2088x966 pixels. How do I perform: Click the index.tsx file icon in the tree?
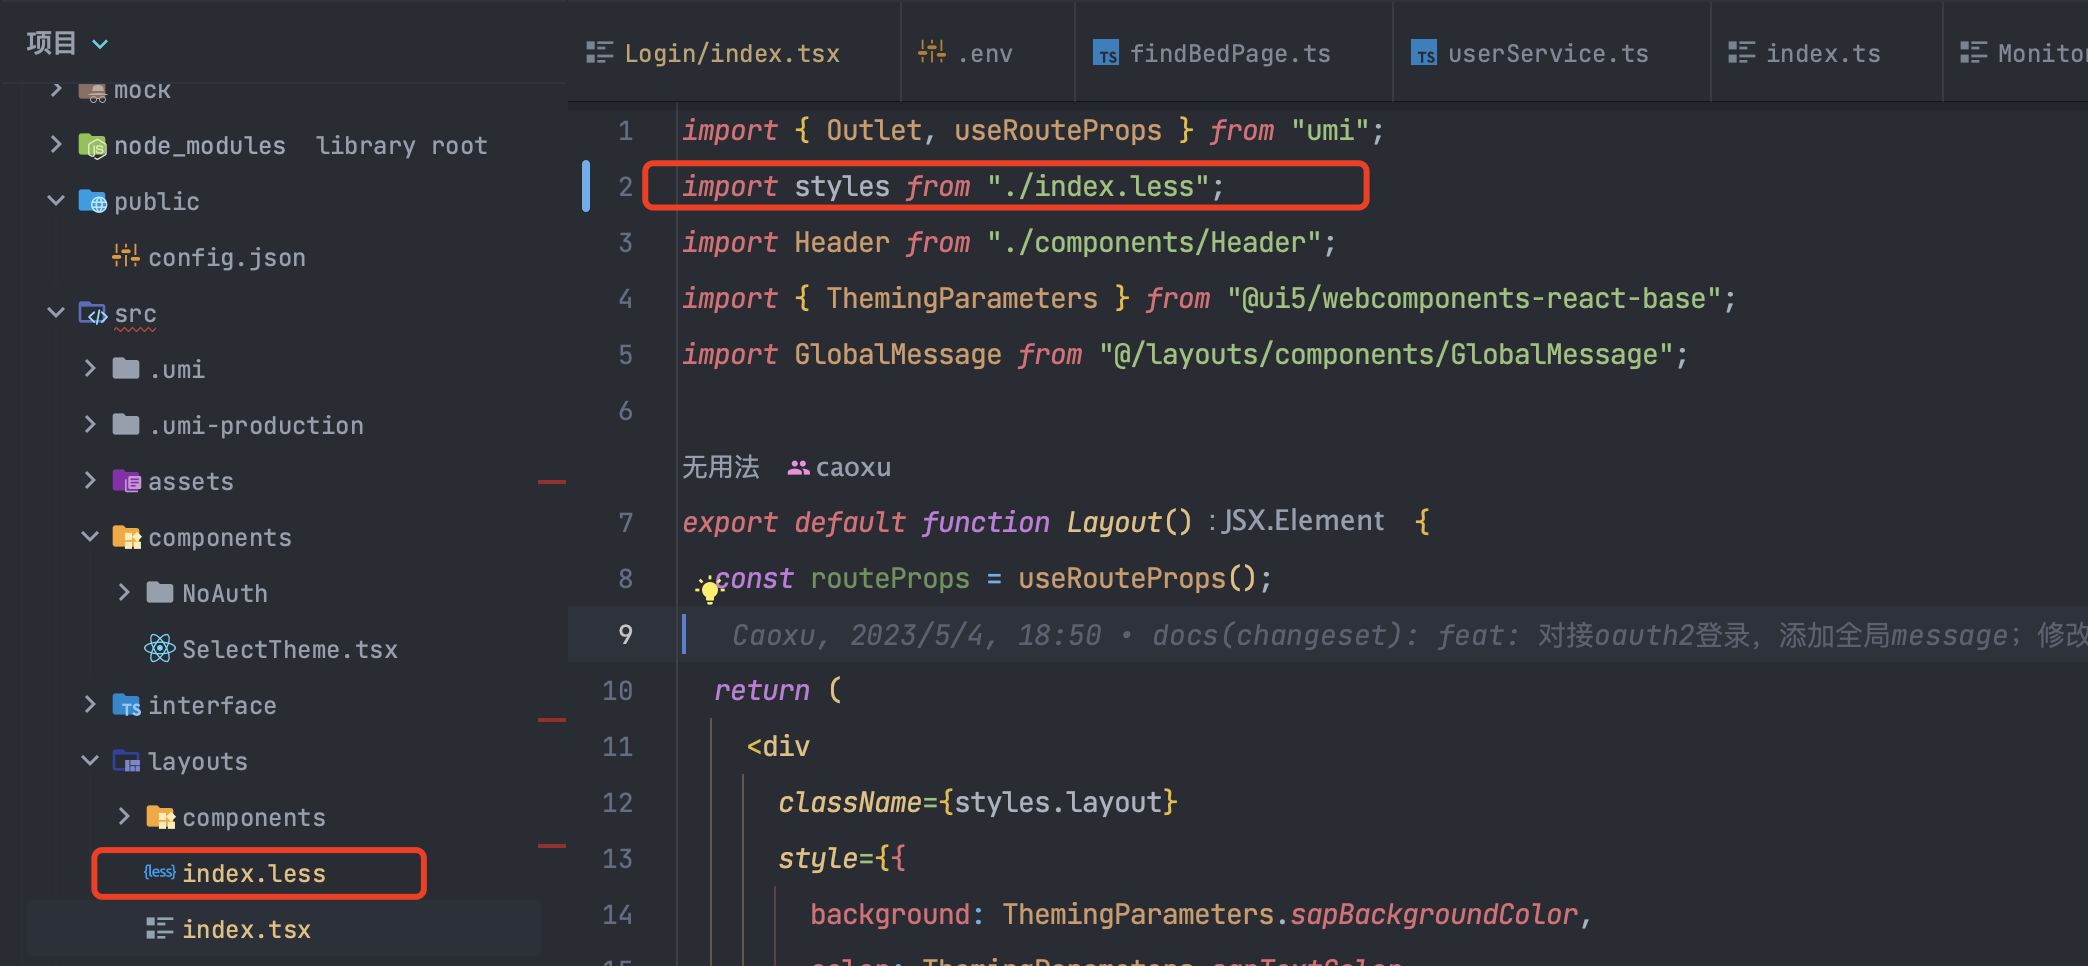click(159, 928)
